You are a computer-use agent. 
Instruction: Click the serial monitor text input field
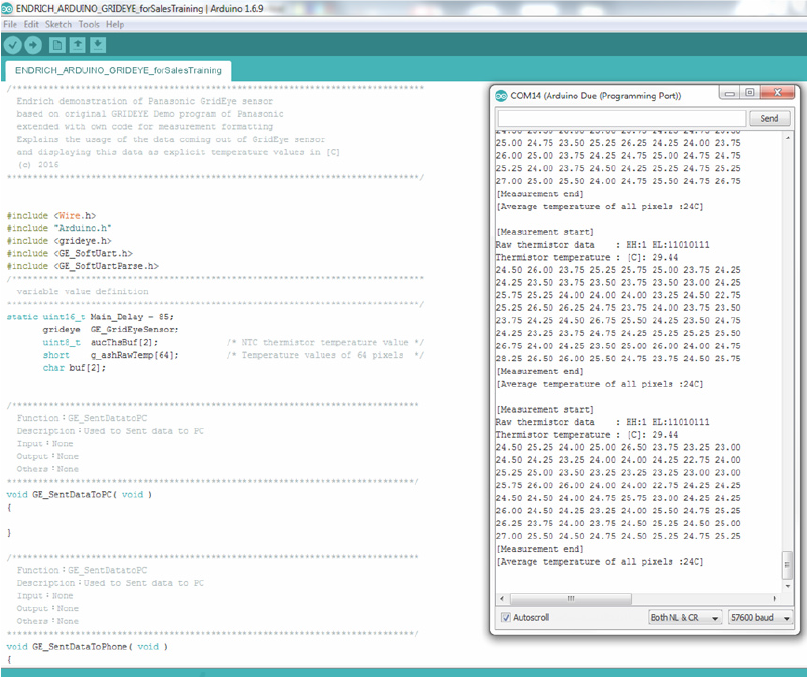click(x=621, y=118)
